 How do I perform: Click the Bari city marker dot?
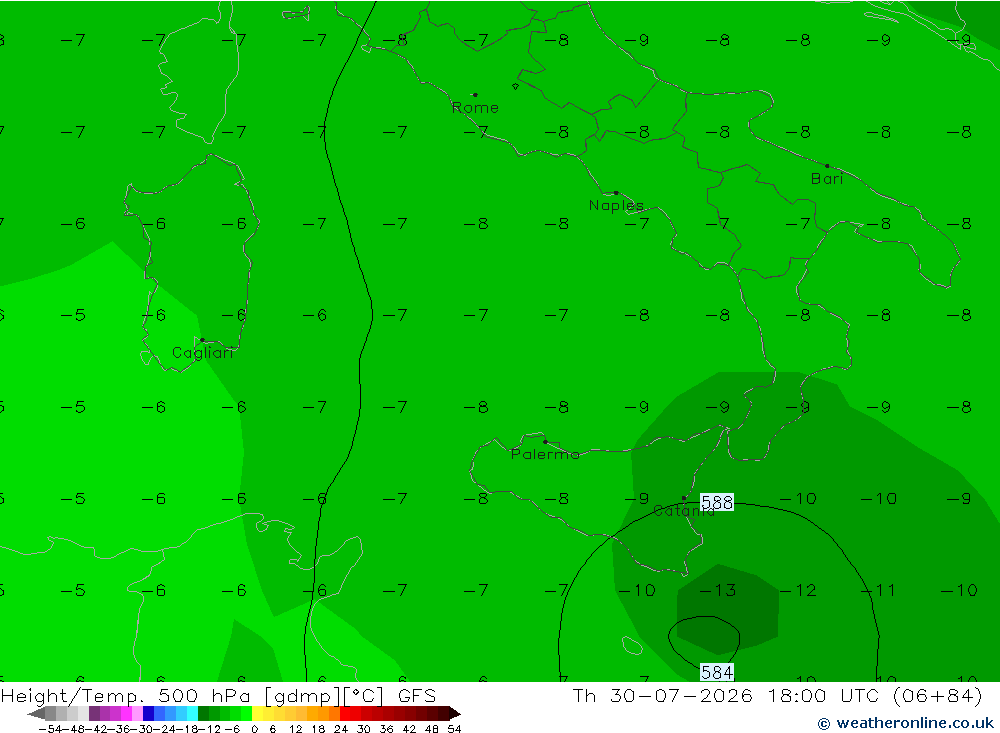click(827, 166)
